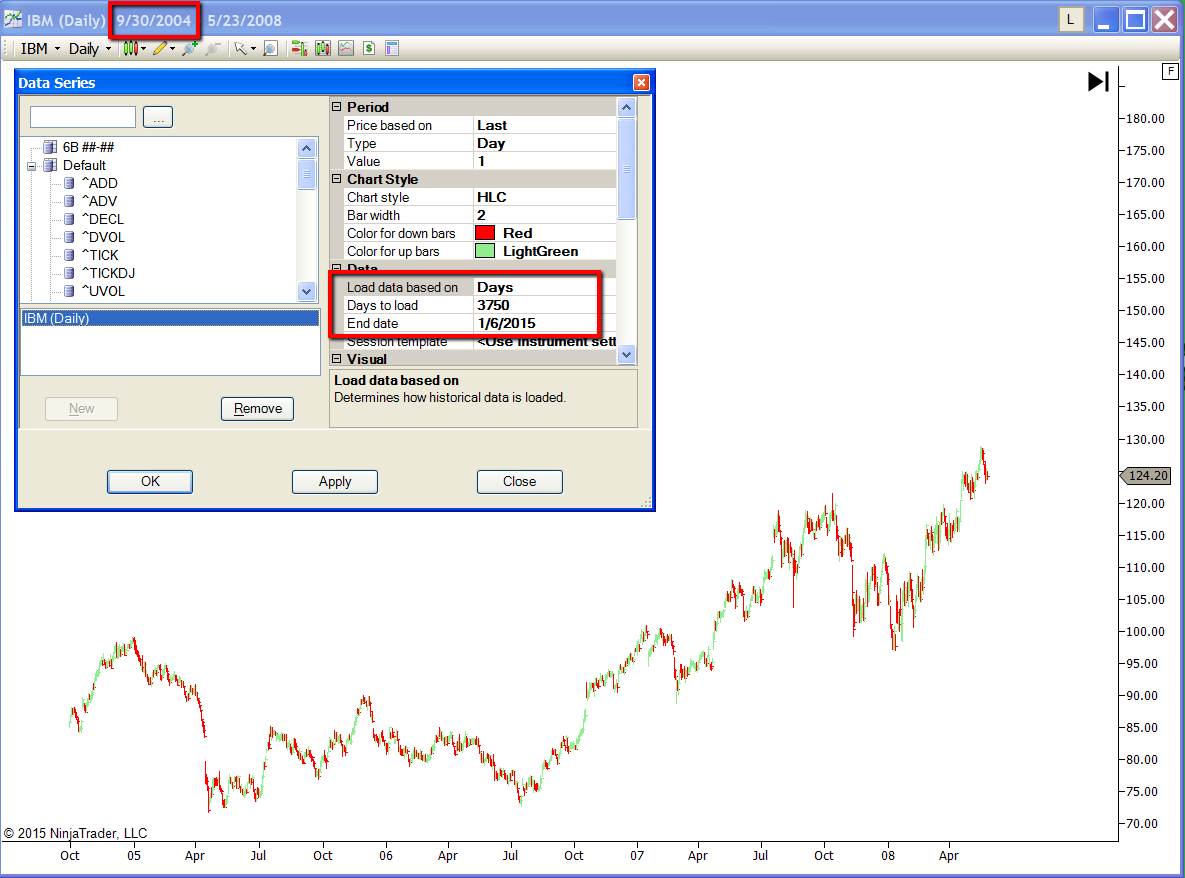Open the indicators line chart icon

(346, 48)
